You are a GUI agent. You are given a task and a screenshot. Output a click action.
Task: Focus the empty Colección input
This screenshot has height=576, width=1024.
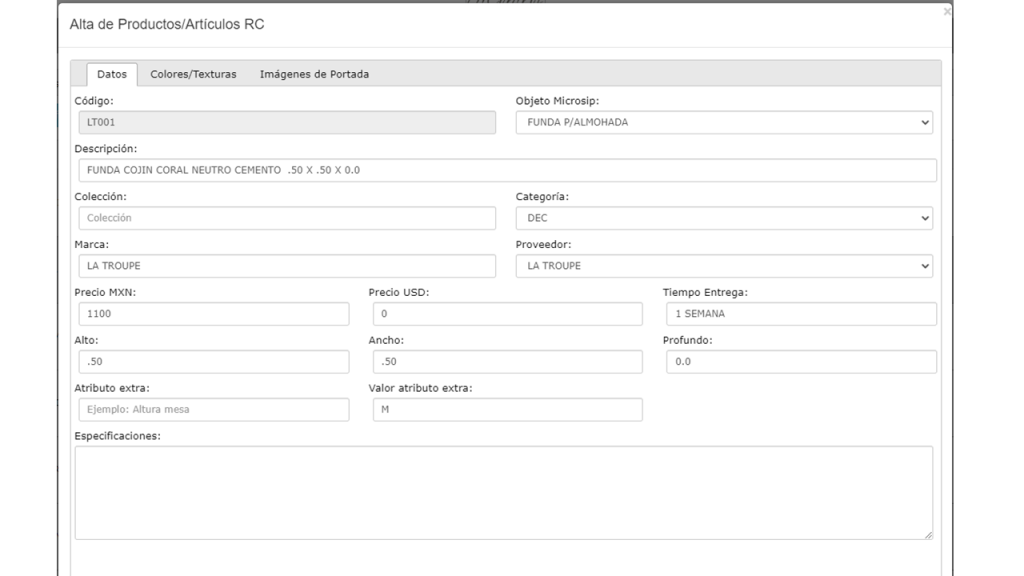point(285,218)
